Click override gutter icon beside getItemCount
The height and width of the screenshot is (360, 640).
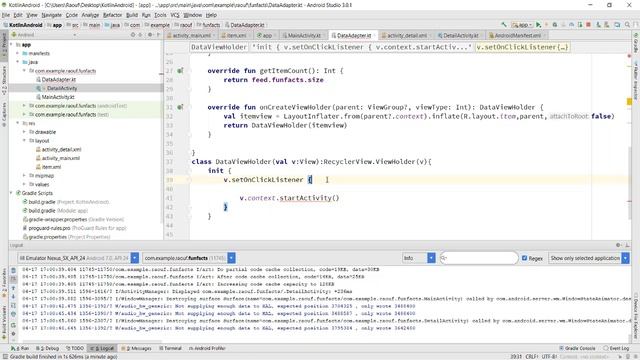pos(180,71)
